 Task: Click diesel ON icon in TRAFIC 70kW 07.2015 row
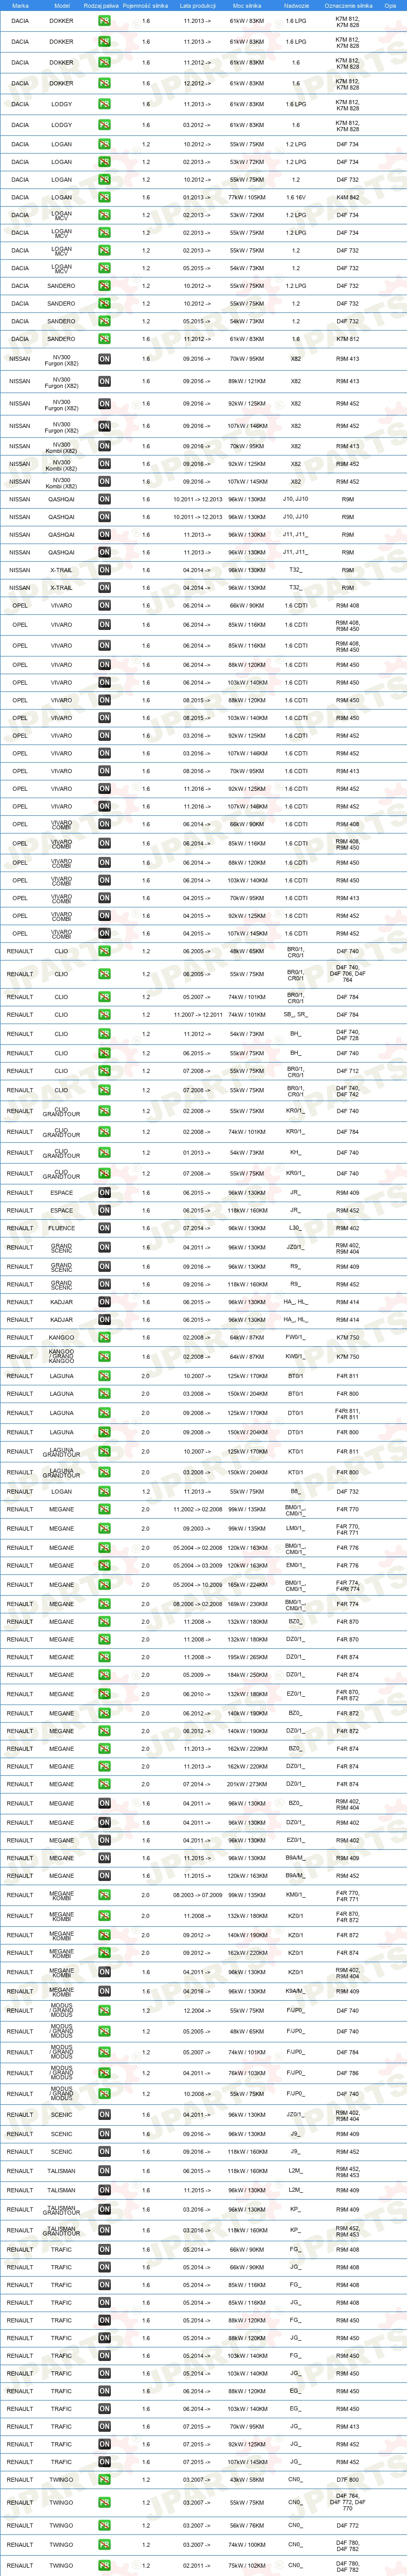104,2426
